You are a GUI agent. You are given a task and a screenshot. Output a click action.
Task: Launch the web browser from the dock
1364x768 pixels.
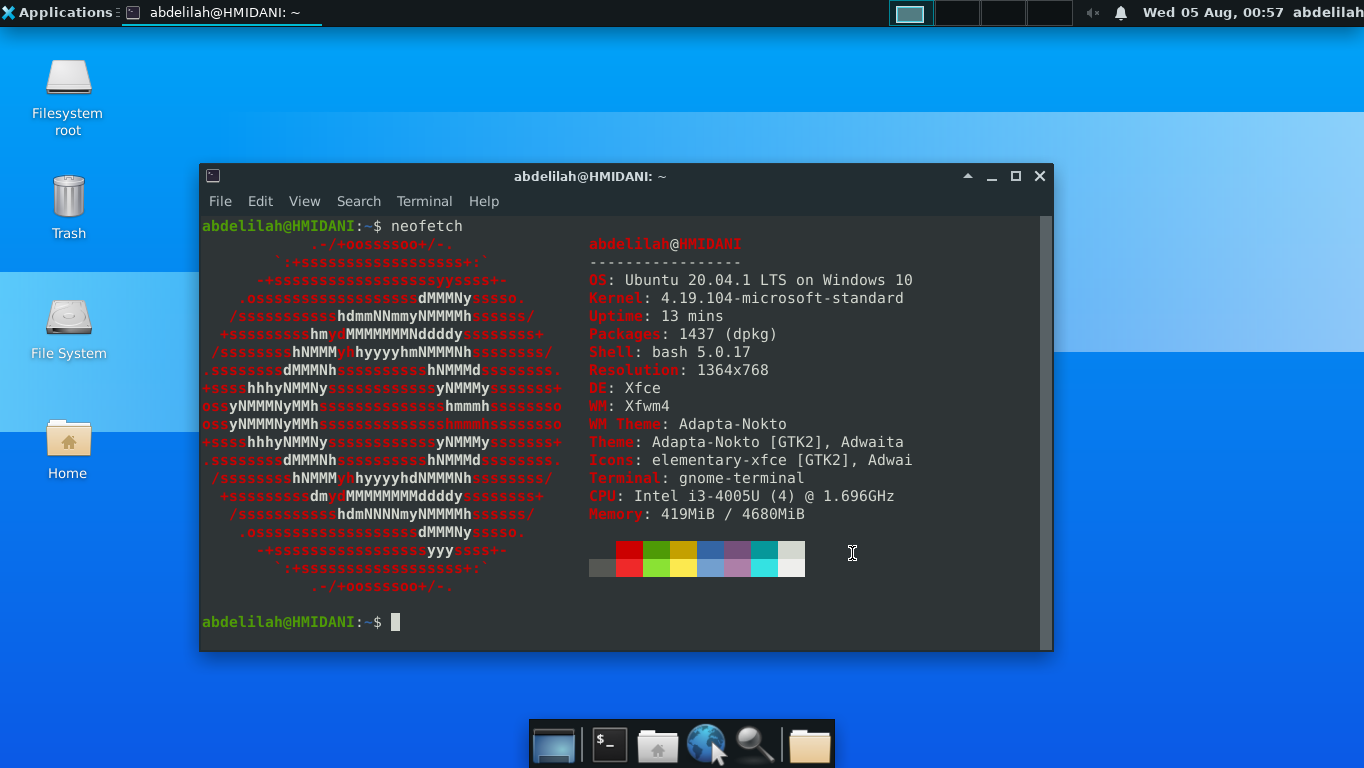(x=706, y=745)
